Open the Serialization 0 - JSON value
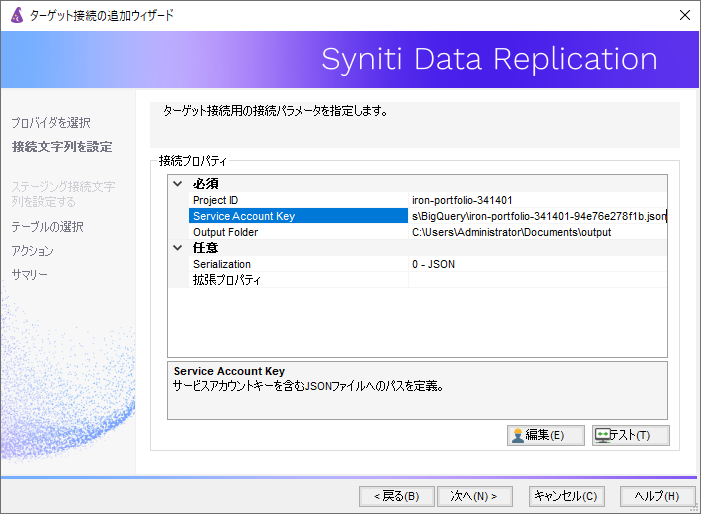Screen dimensions: 701x514 click(x=537, y=264)
